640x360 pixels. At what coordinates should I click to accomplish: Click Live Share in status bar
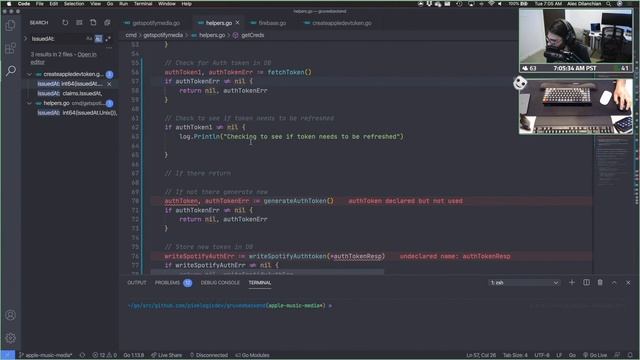click(x=167, y=355)
